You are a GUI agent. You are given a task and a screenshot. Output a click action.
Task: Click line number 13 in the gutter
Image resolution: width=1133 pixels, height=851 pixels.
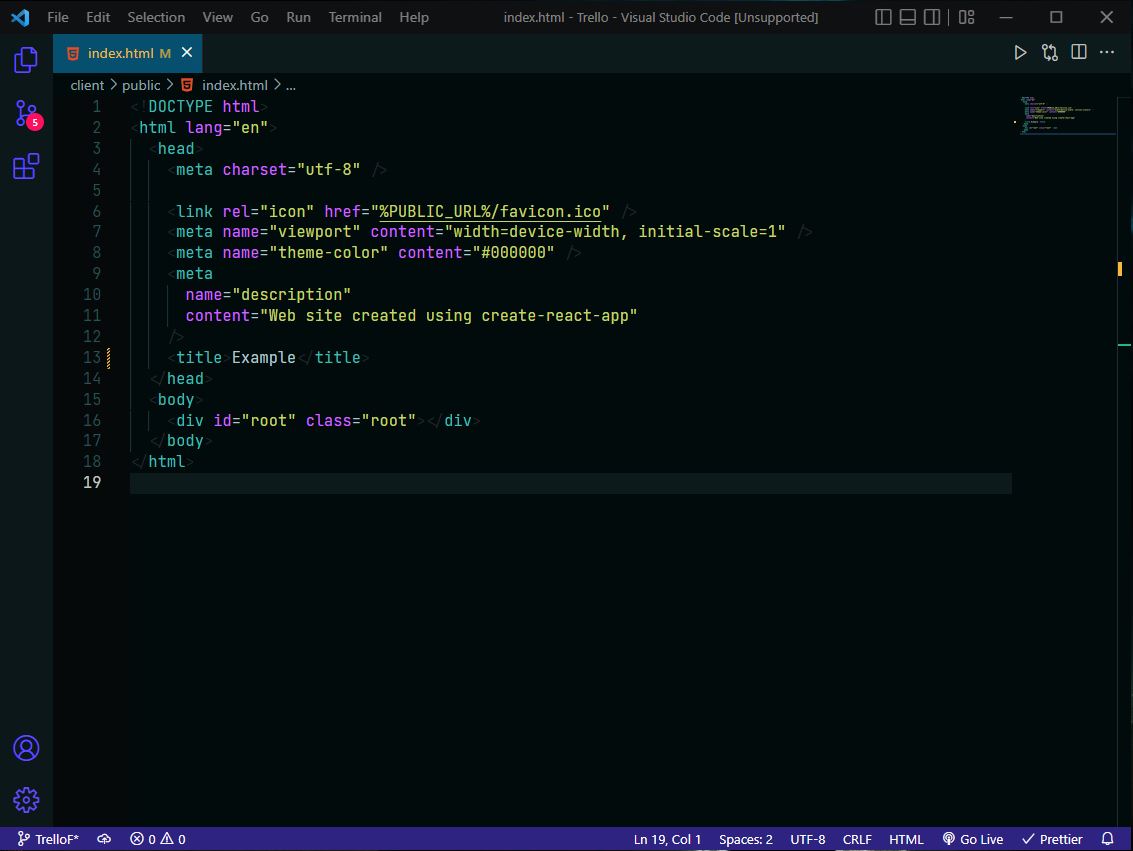pos(92,358)
